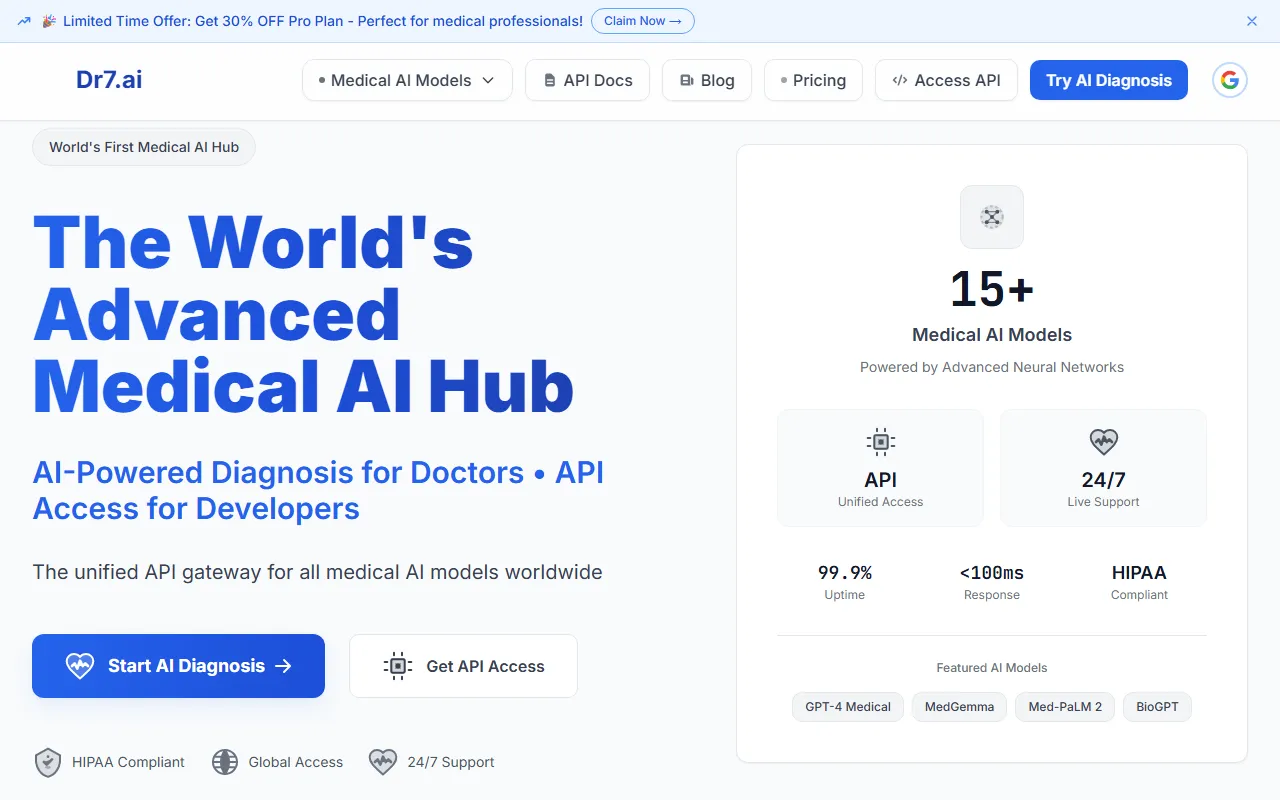Click Claim Now in the offer banner
The width and height of the screenshot is (1280, 800).
coord(642,21)
